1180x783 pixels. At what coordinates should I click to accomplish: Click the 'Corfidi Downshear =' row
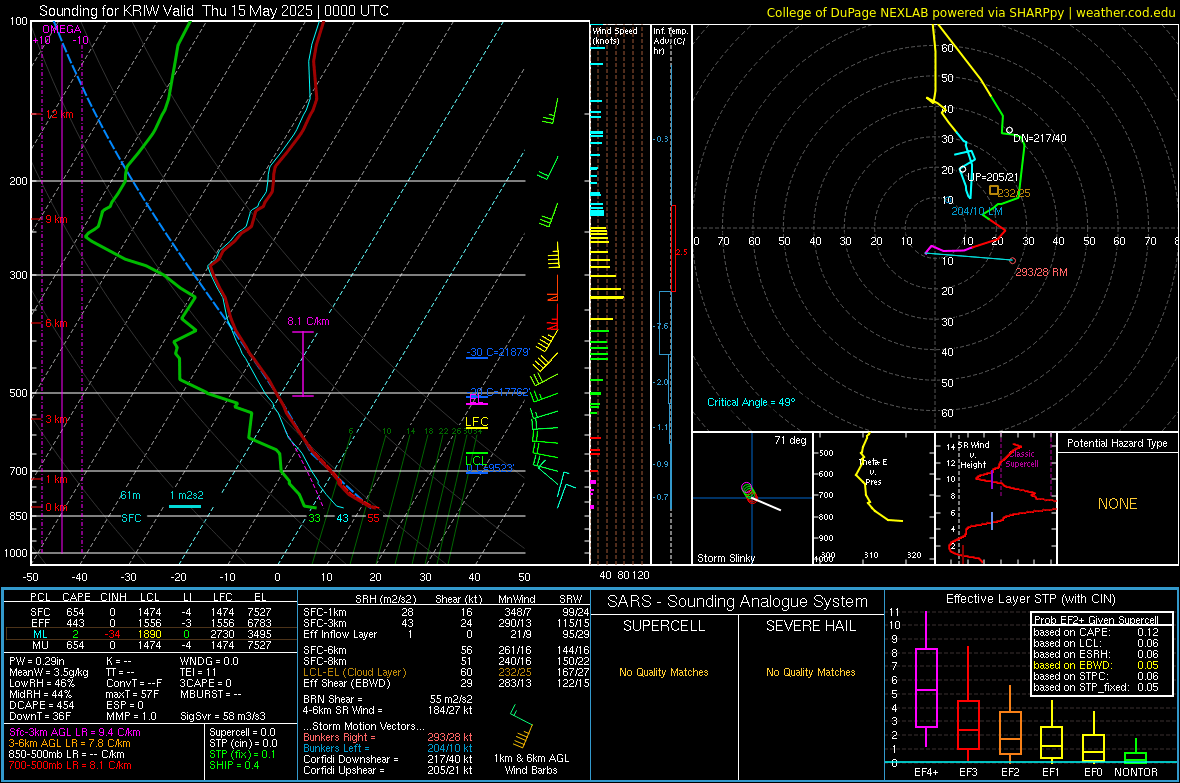(x=388, y=760)
